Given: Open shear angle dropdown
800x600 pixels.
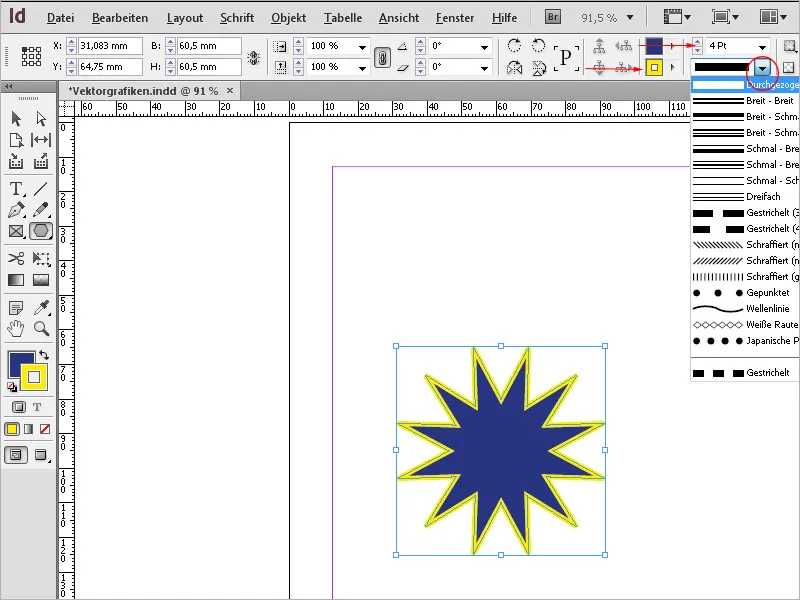Looking at the screenshot, I should click(x=484, y=67).
